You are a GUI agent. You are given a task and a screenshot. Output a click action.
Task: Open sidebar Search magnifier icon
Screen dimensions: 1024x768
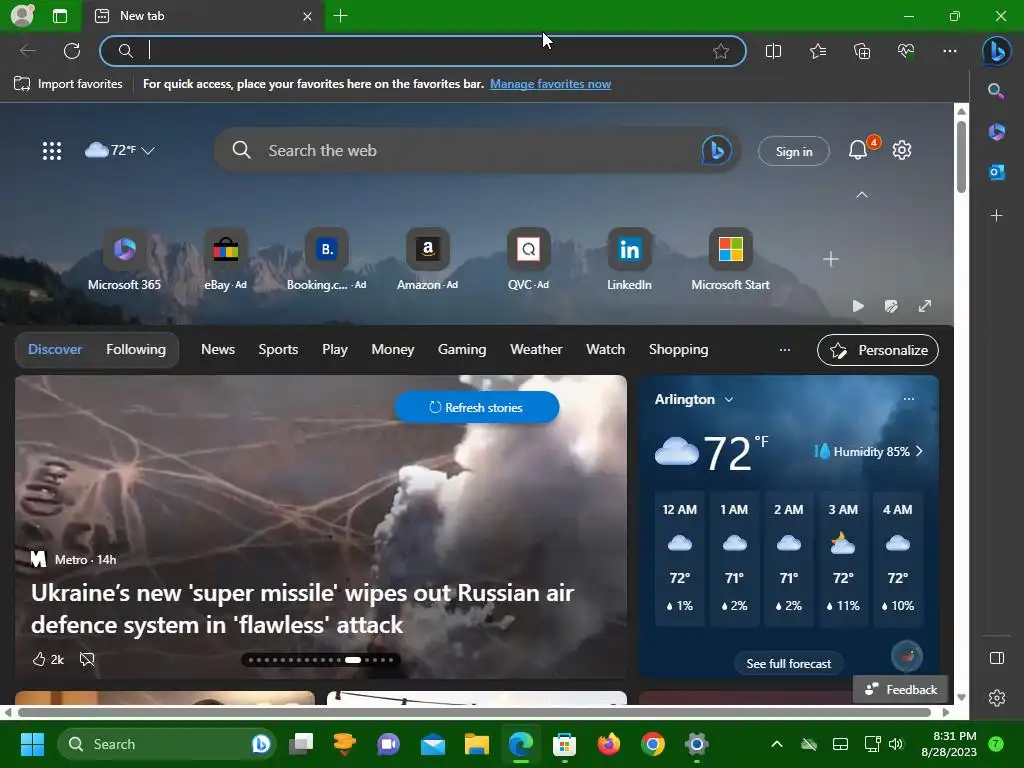[996, 91]
